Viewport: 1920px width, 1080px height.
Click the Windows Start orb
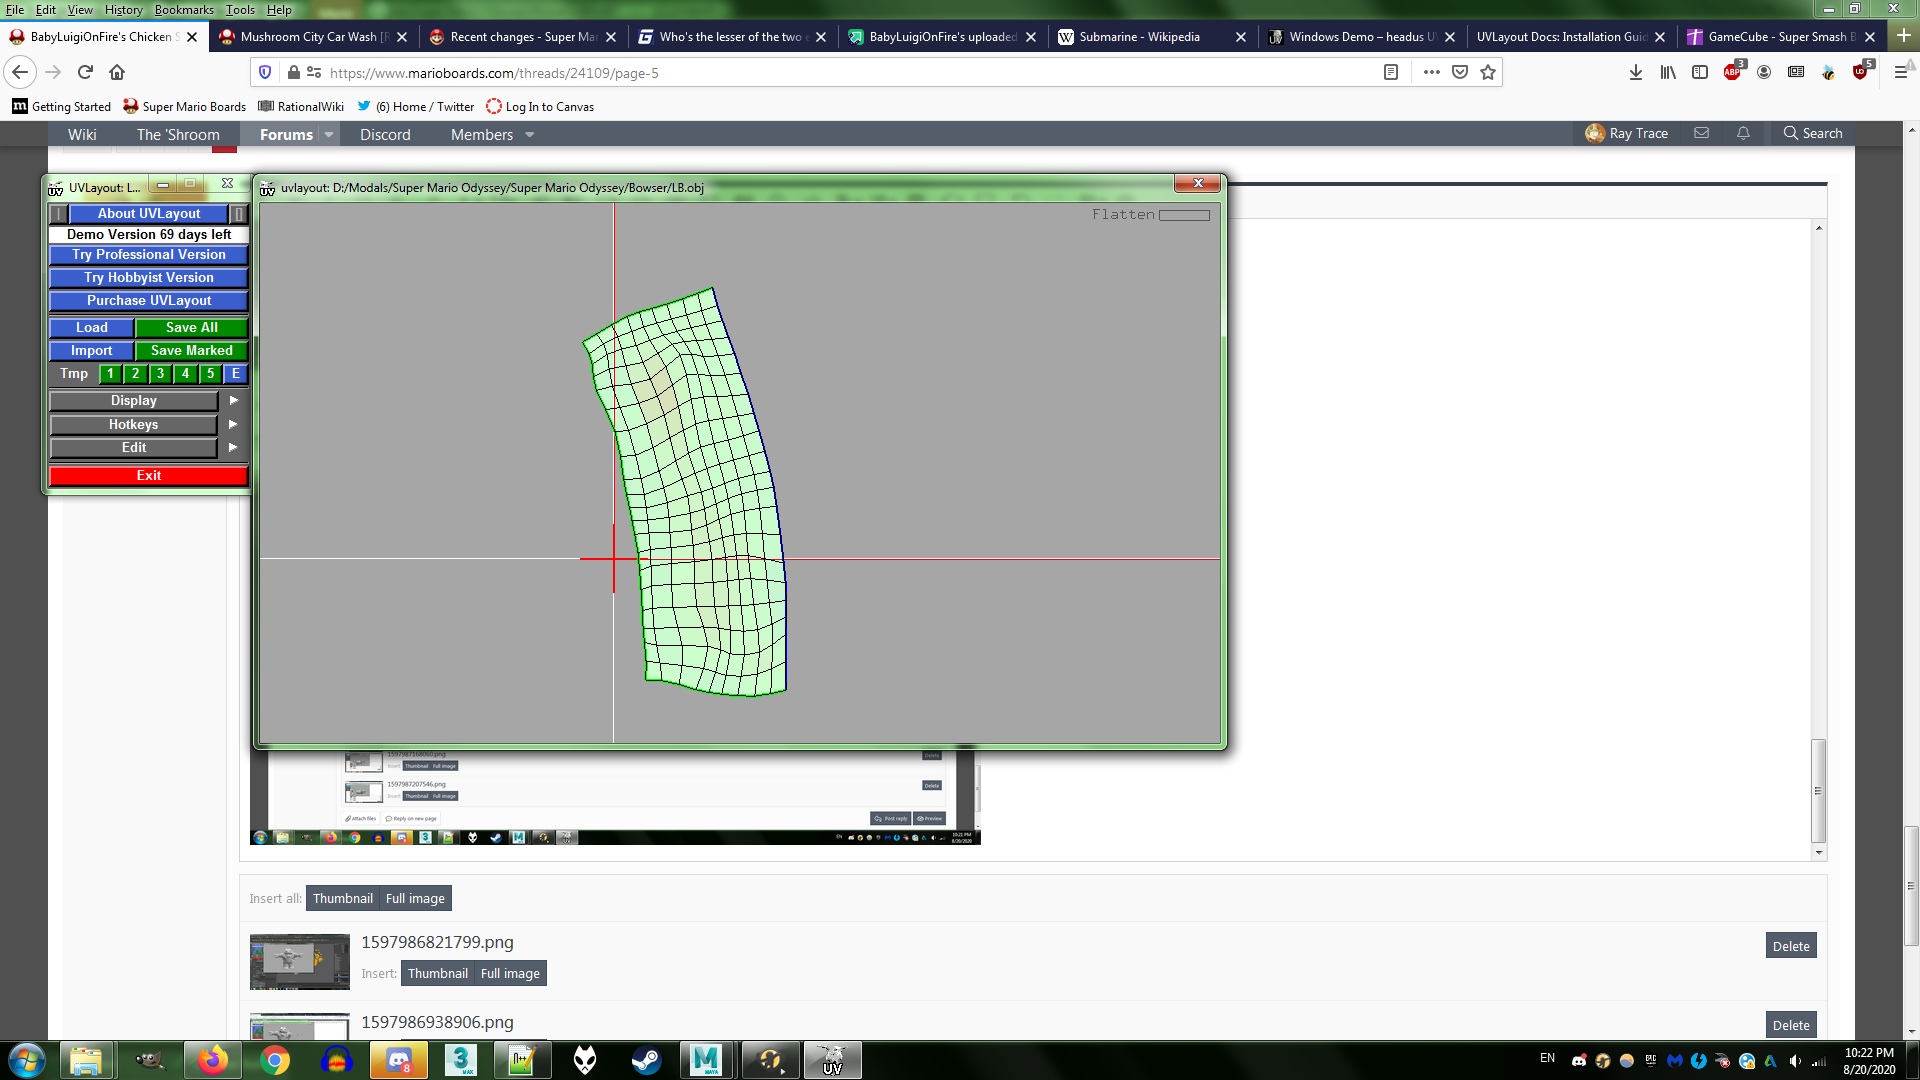(x=26, y=1060)
